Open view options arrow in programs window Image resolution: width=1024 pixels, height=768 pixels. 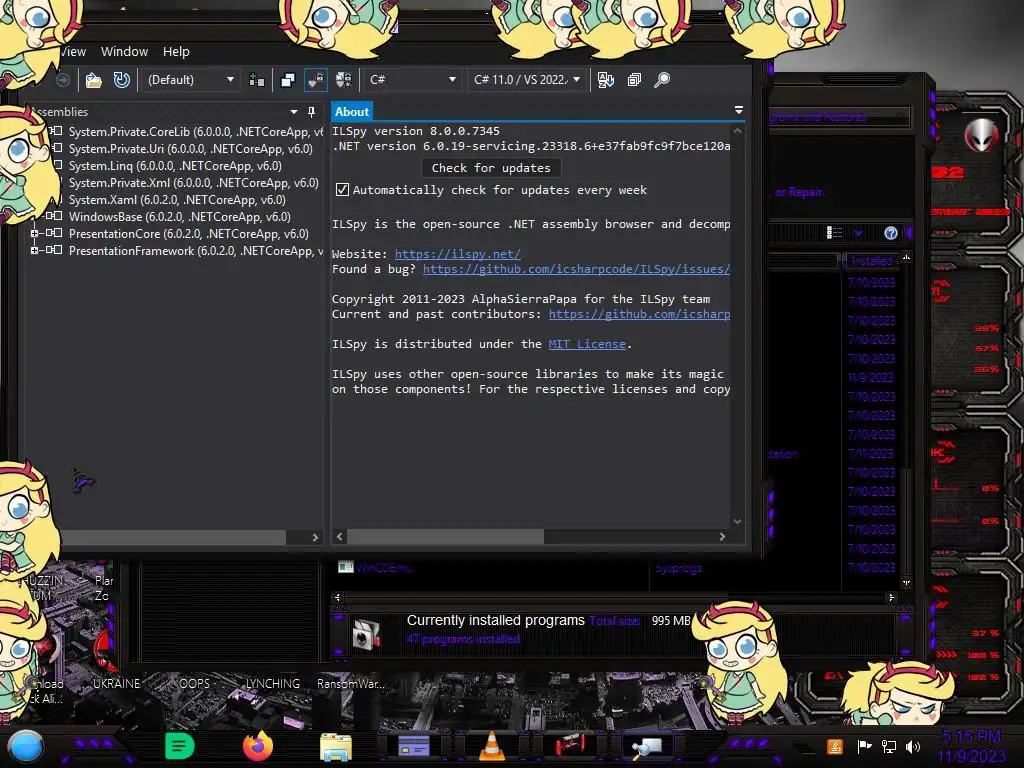point(858,233)
